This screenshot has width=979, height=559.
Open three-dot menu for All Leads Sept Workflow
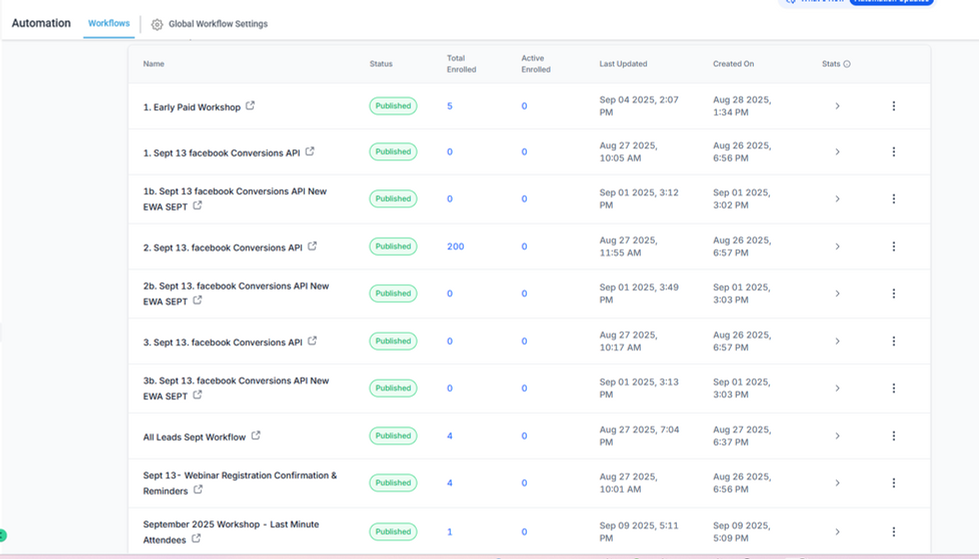[x=893, y=436]
